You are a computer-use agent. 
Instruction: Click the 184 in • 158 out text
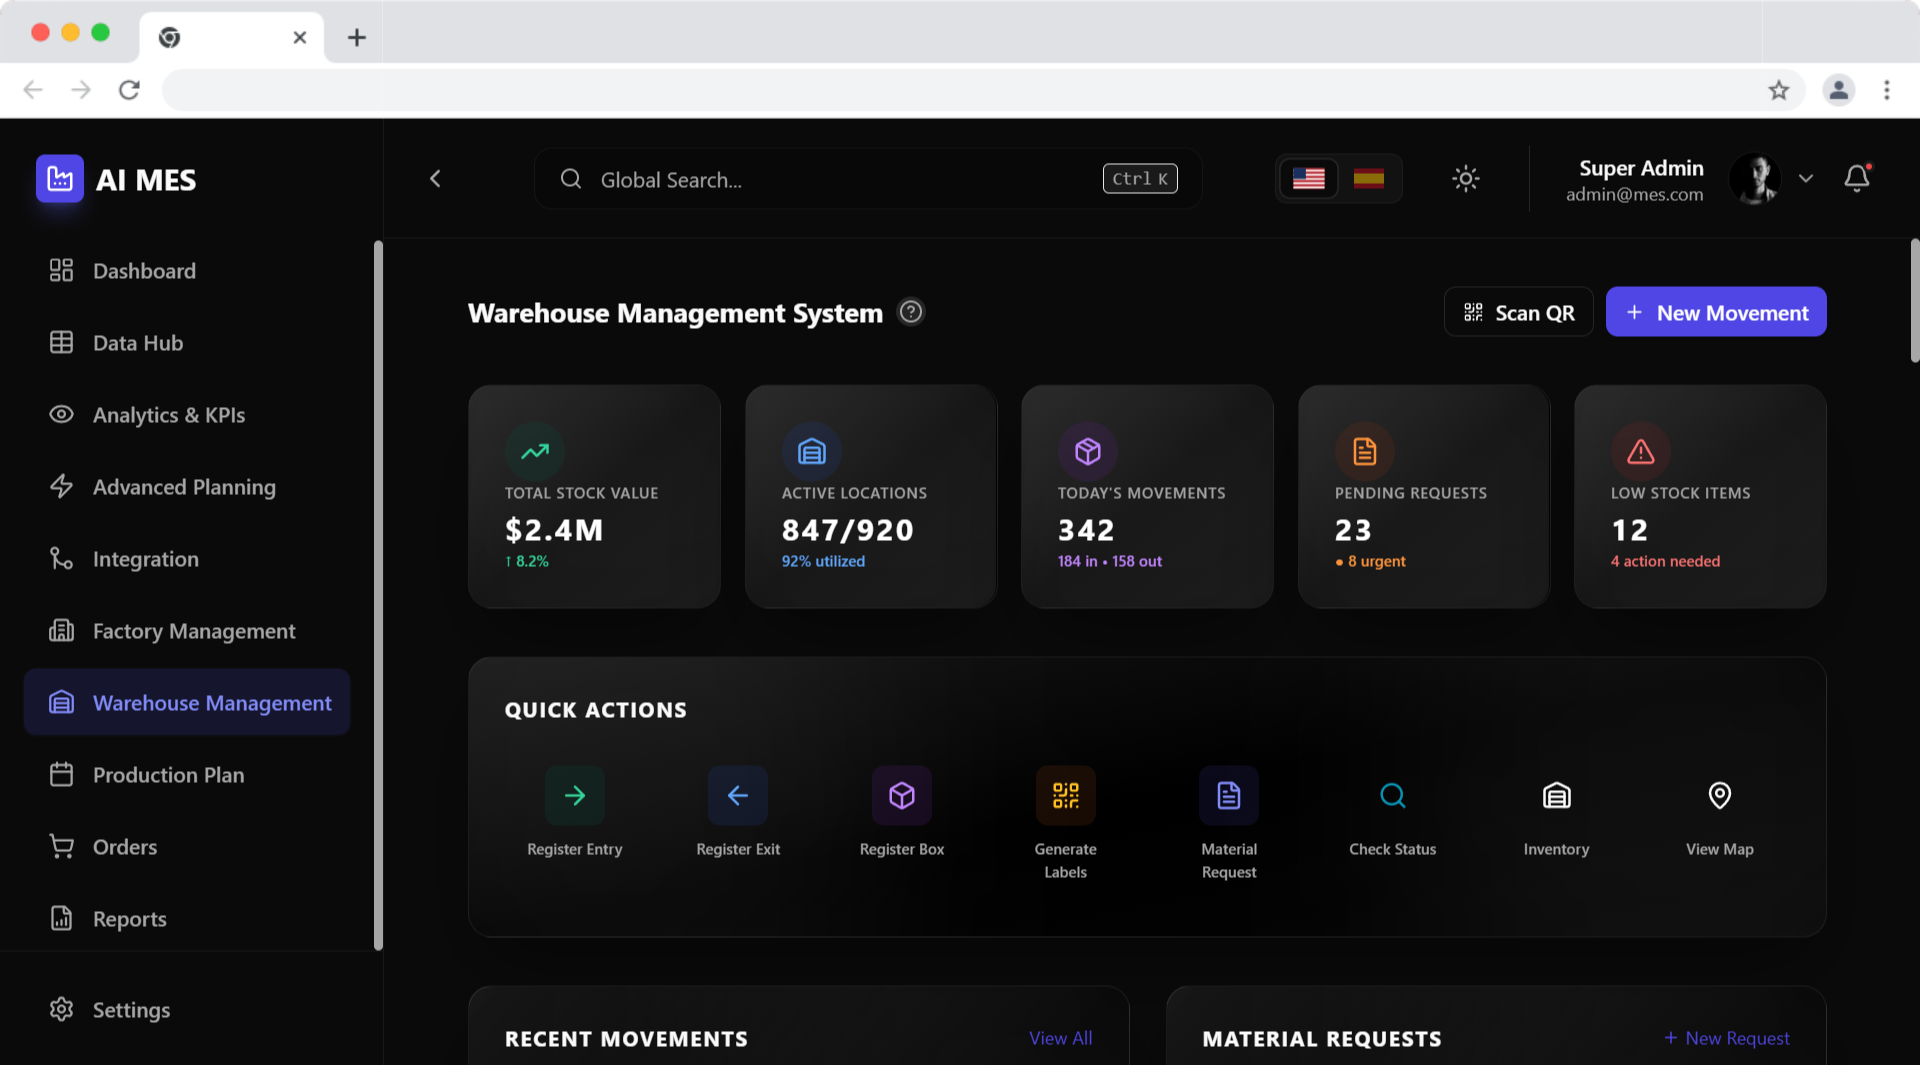click(x=1110, y=562)
